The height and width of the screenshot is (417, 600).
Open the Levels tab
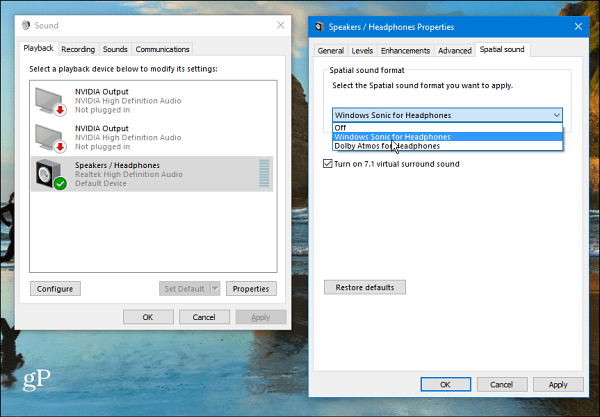tap(362, 50)
